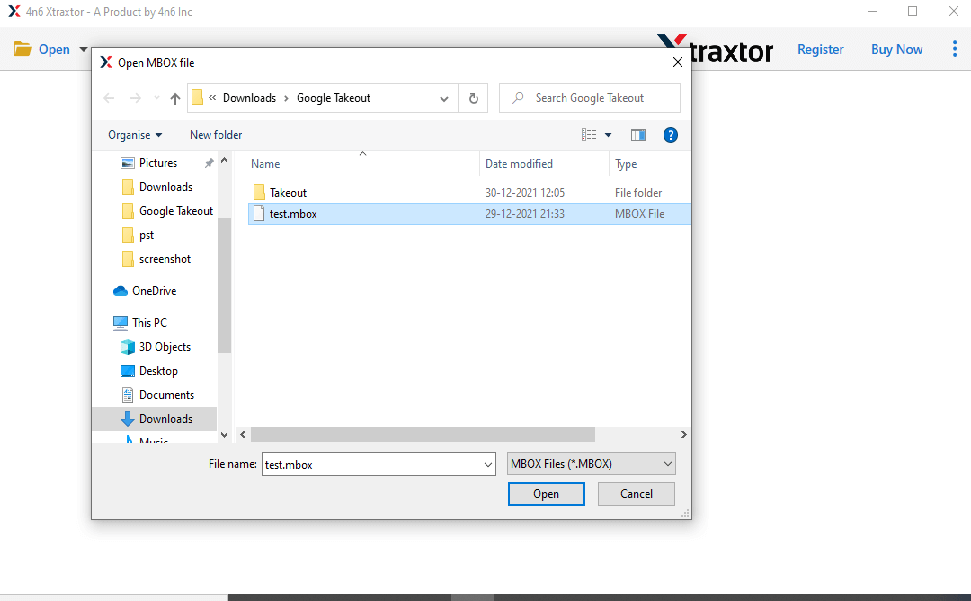Screen dimensions: 971x601
Task: Go back using the back arrow
Action: click(109, 98)
